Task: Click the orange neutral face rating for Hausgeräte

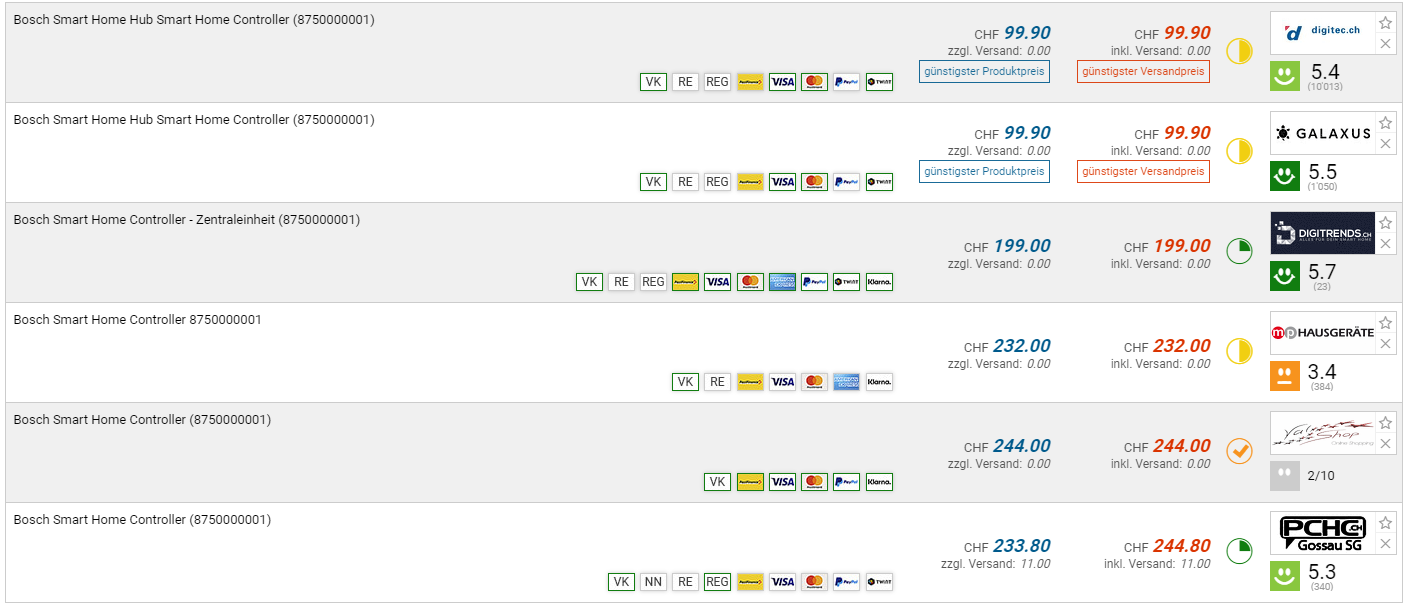Action: point(1285,376)
